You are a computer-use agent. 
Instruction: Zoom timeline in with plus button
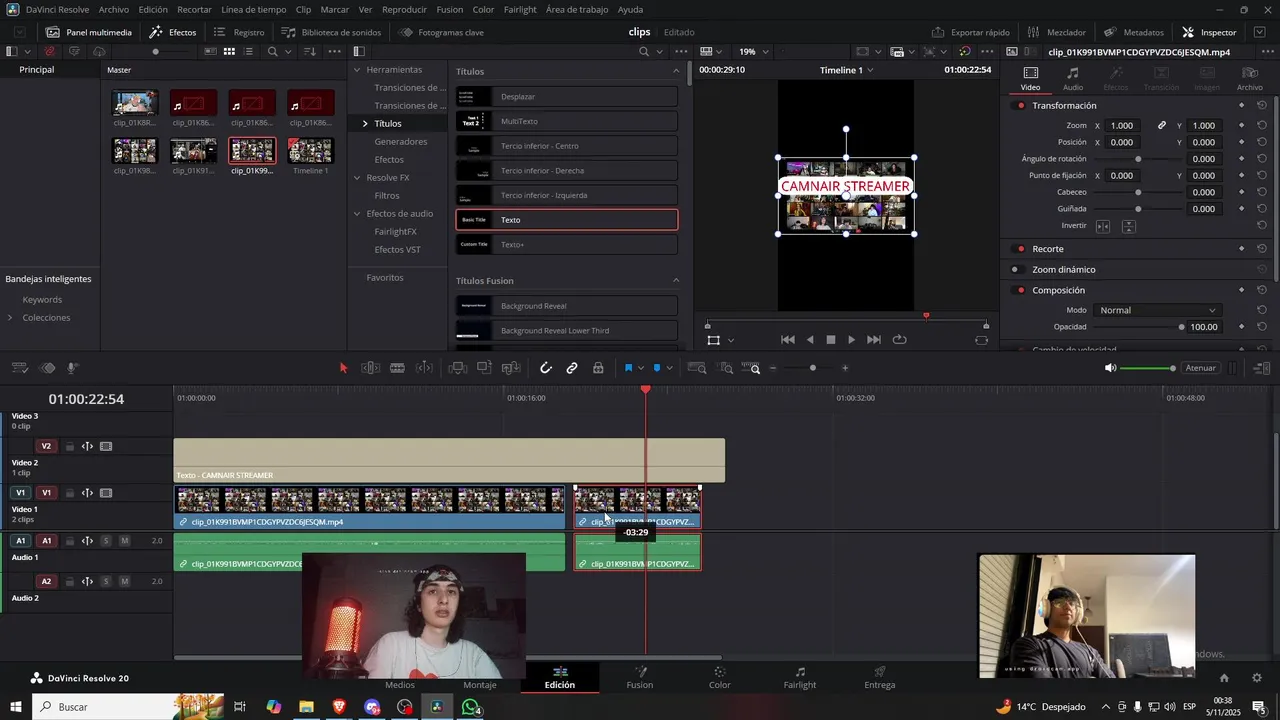tap(845, 368)
